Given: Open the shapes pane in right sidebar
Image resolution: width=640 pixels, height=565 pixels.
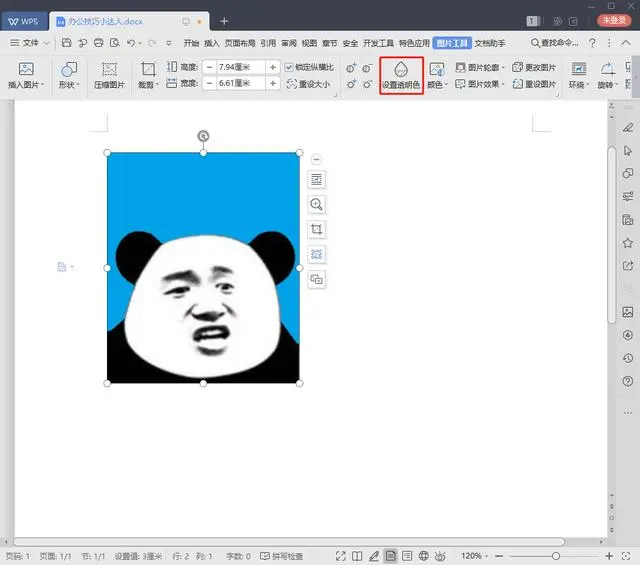Looking at the screenshot, I should point(628,174).
